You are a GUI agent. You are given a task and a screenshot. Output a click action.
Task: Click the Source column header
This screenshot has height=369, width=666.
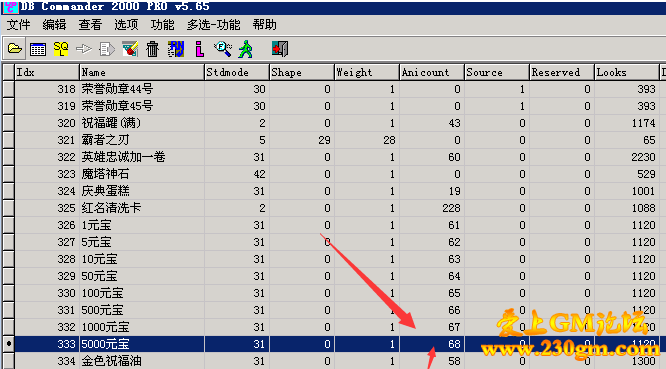coord(497,72)
